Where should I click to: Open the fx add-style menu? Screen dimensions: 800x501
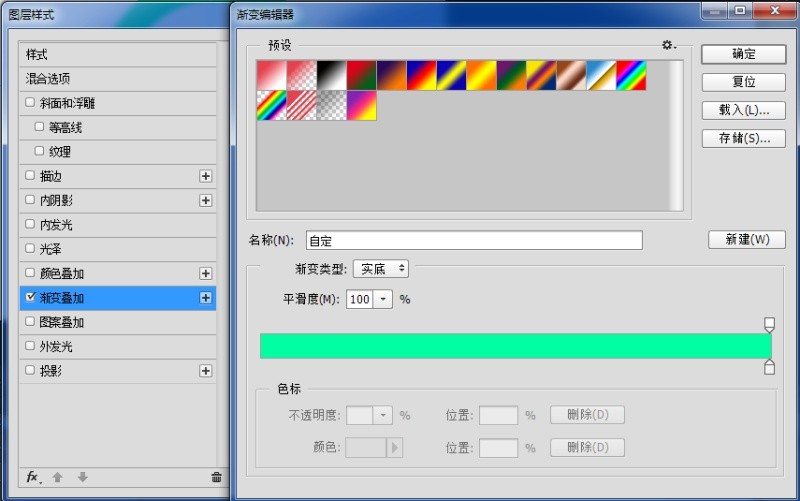(x=33, y=477)
